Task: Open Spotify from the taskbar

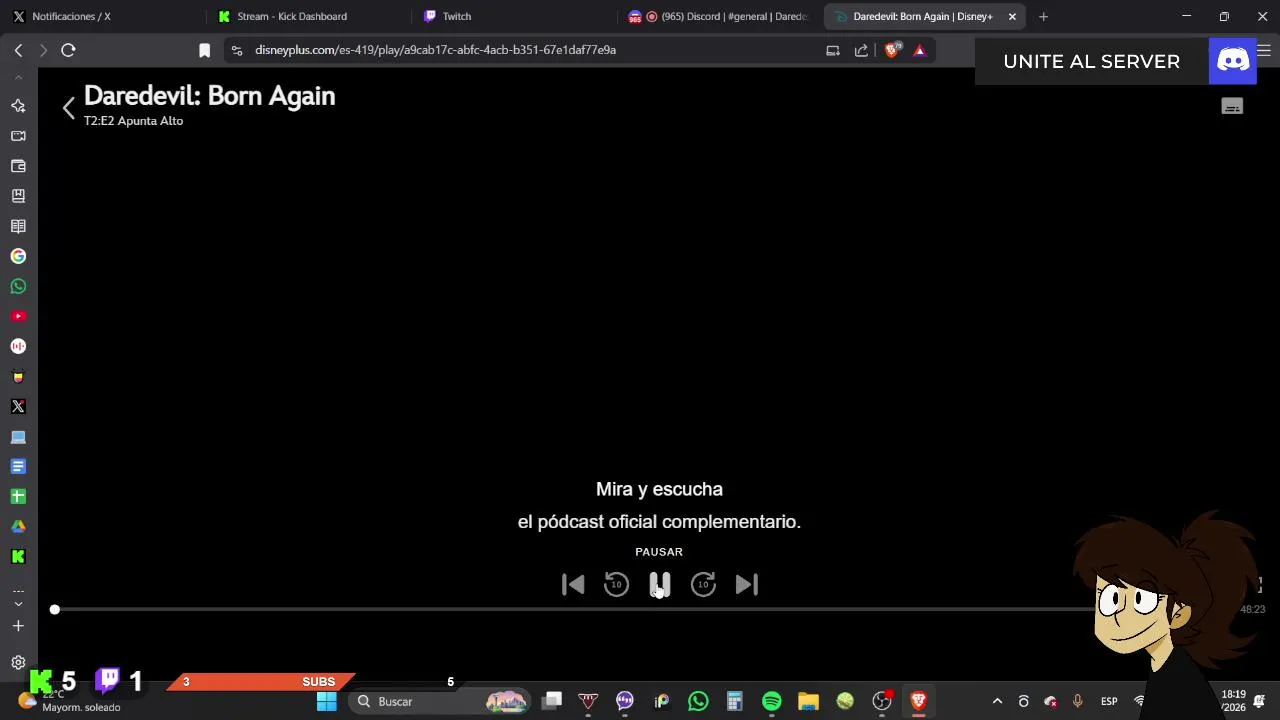Action: (772, 701)
